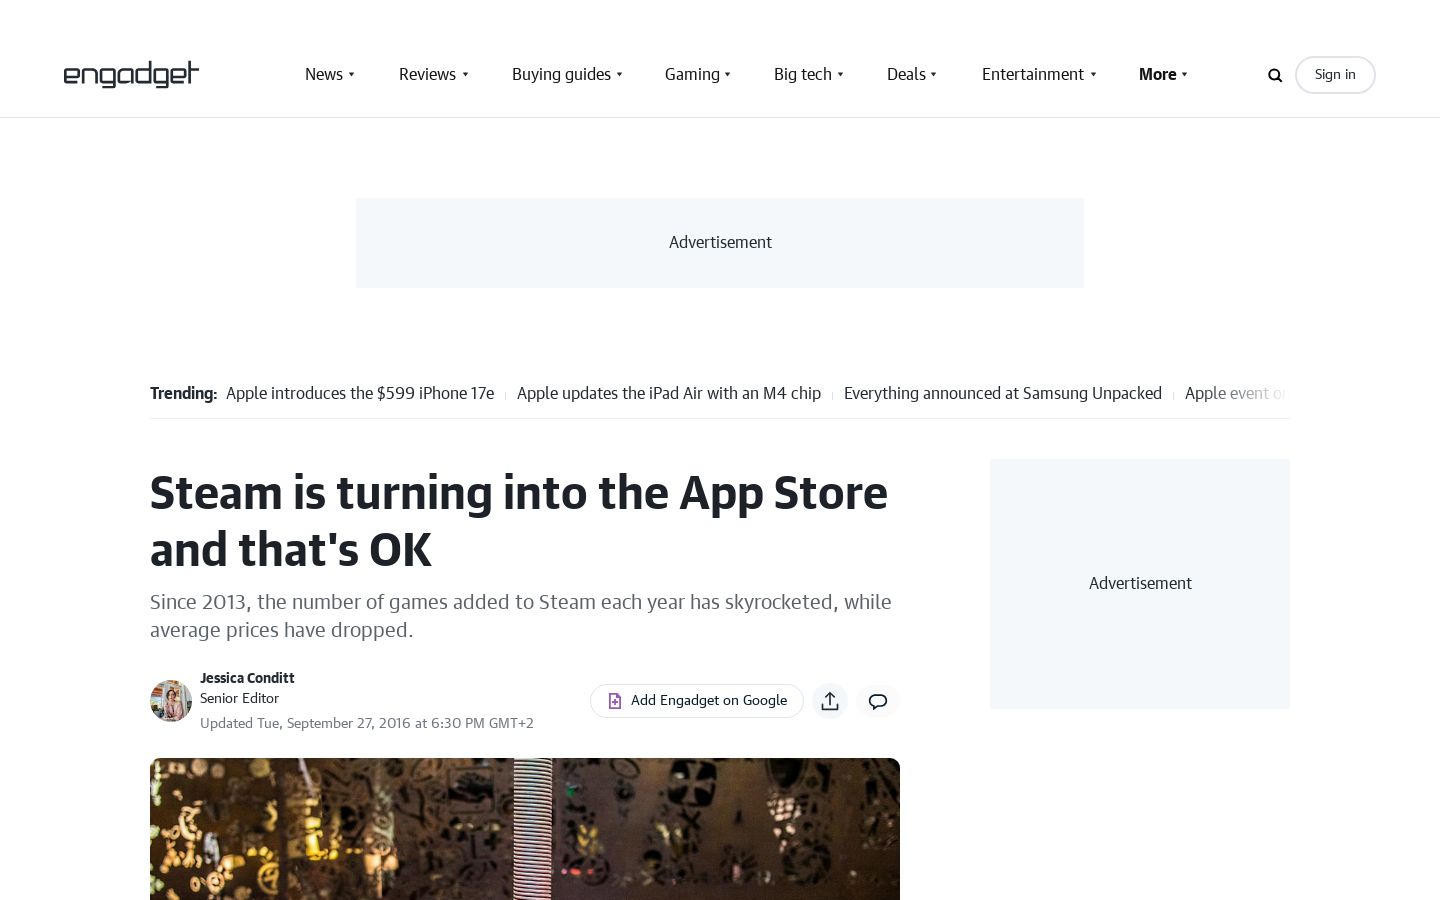The width and height of the screenshot is (1440, 900).
Task: Click the article headline text
Action: coord(519,521)
